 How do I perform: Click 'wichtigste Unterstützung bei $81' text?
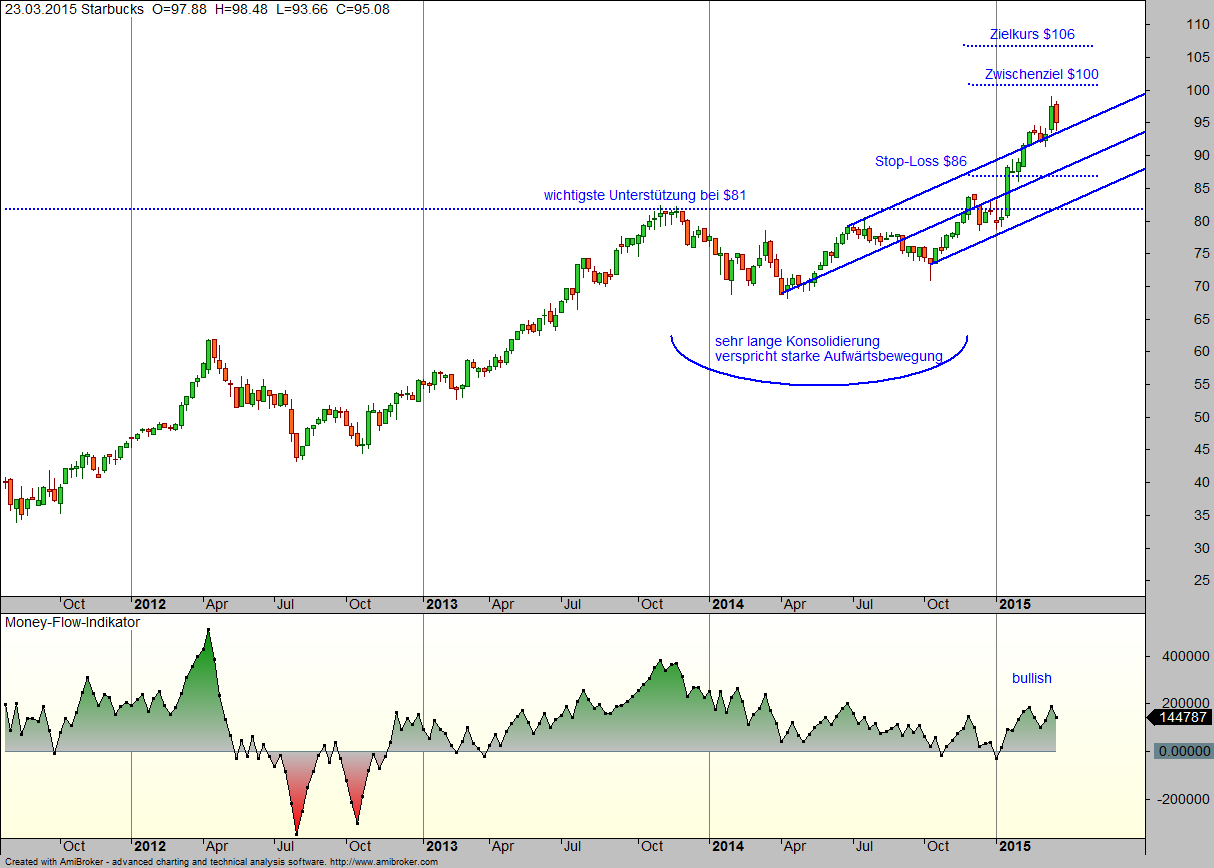click(x=645, y=194)
